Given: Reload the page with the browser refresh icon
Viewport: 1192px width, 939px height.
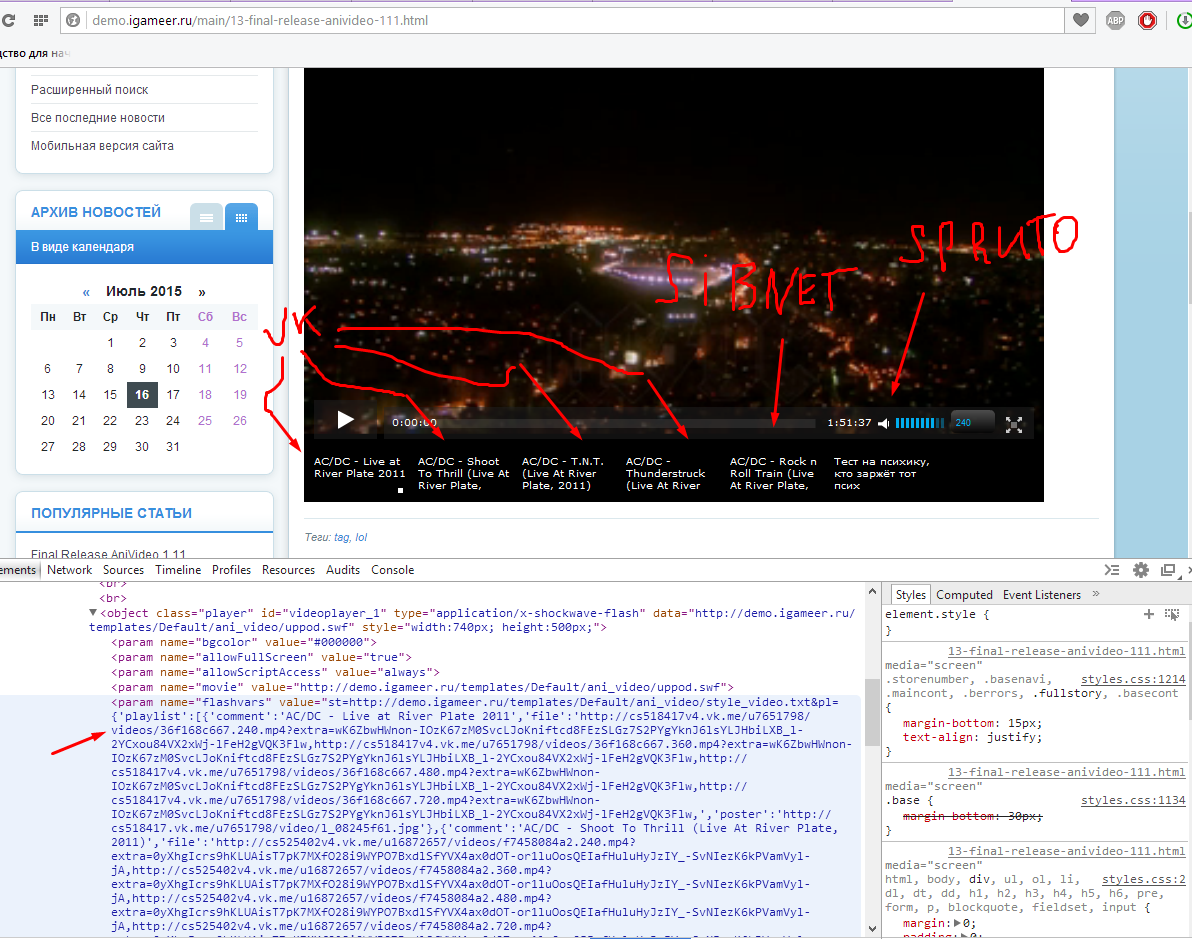Looking at the screenshot, I should click(8, 21).
